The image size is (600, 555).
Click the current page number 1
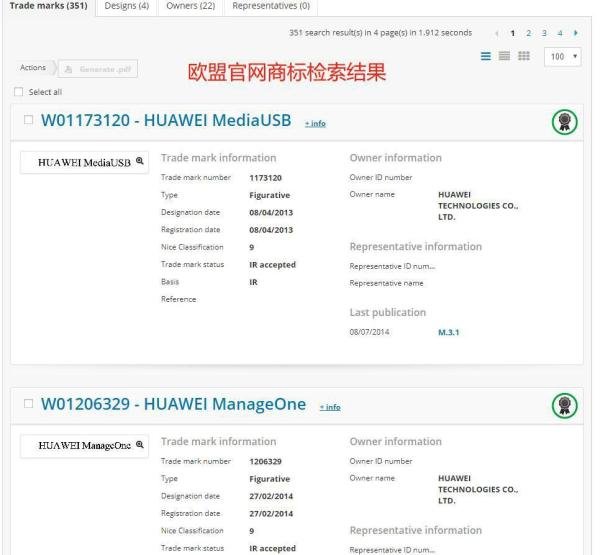513,33
